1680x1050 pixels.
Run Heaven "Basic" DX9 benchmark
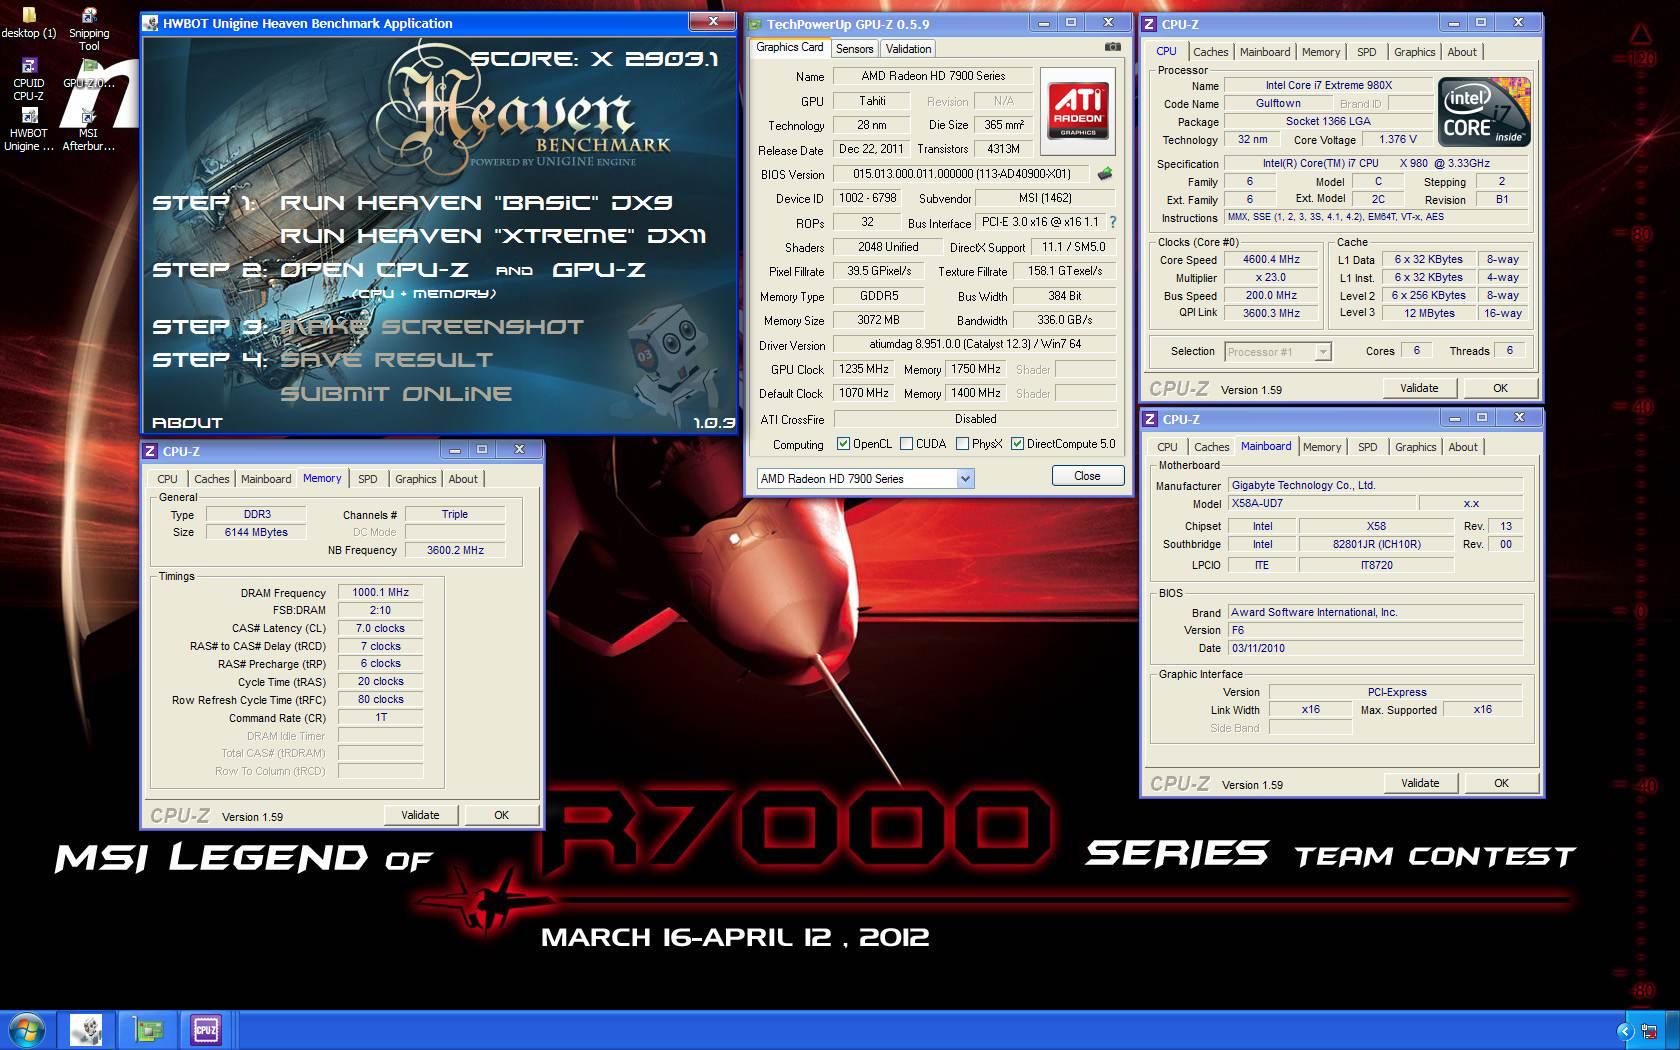(x=475, y=203)
